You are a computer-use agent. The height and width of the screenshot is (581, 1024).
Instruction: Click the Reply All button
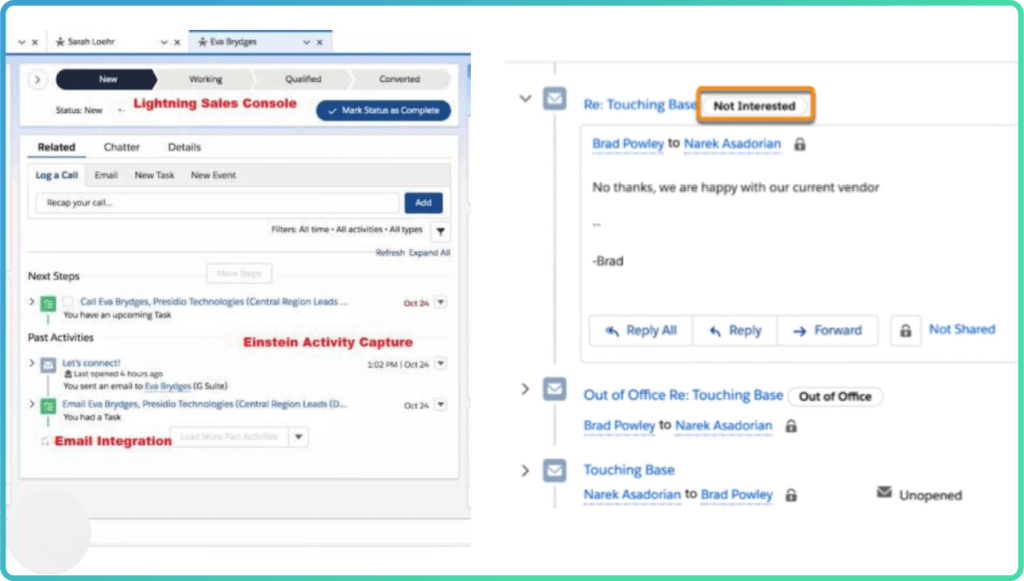tap(641, 331)
